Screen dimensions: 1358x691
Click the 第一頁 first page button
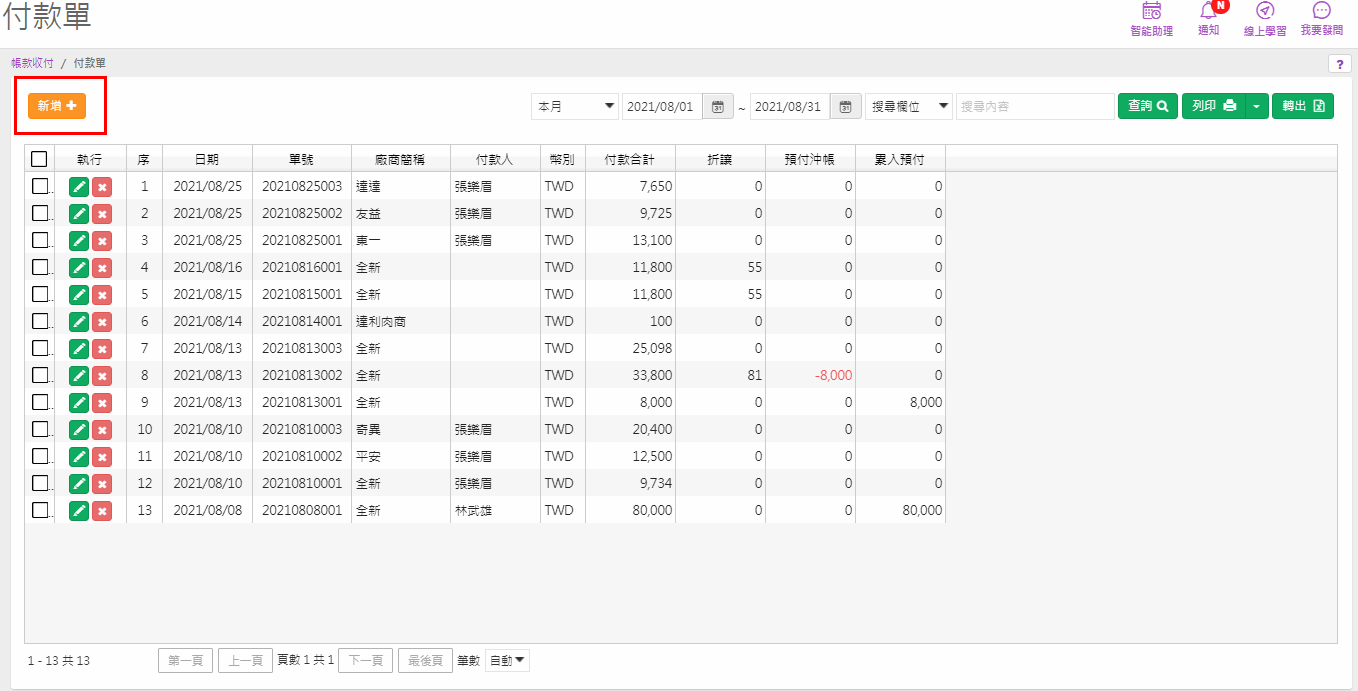tap(185, 661)
